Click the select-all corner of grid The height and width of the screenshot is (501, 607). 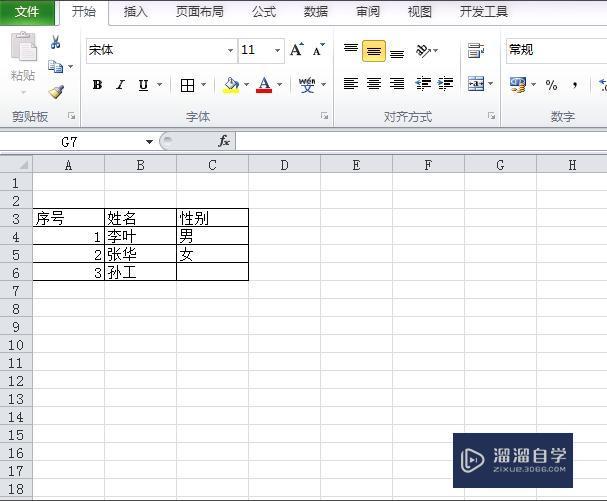coord(16,165)
